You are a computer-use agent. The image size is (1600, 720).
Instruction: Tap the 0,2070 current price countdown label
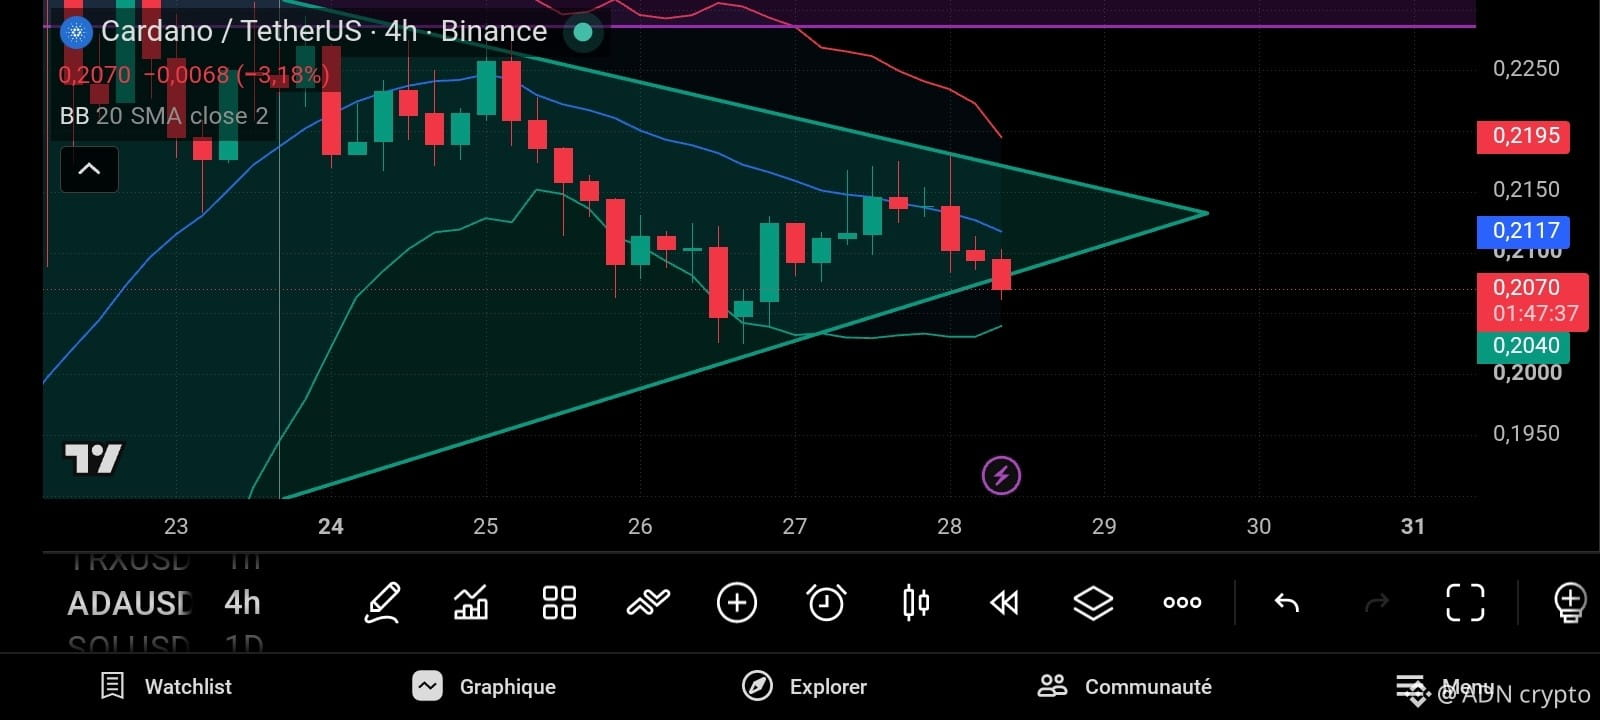(x=1533, y=301)
